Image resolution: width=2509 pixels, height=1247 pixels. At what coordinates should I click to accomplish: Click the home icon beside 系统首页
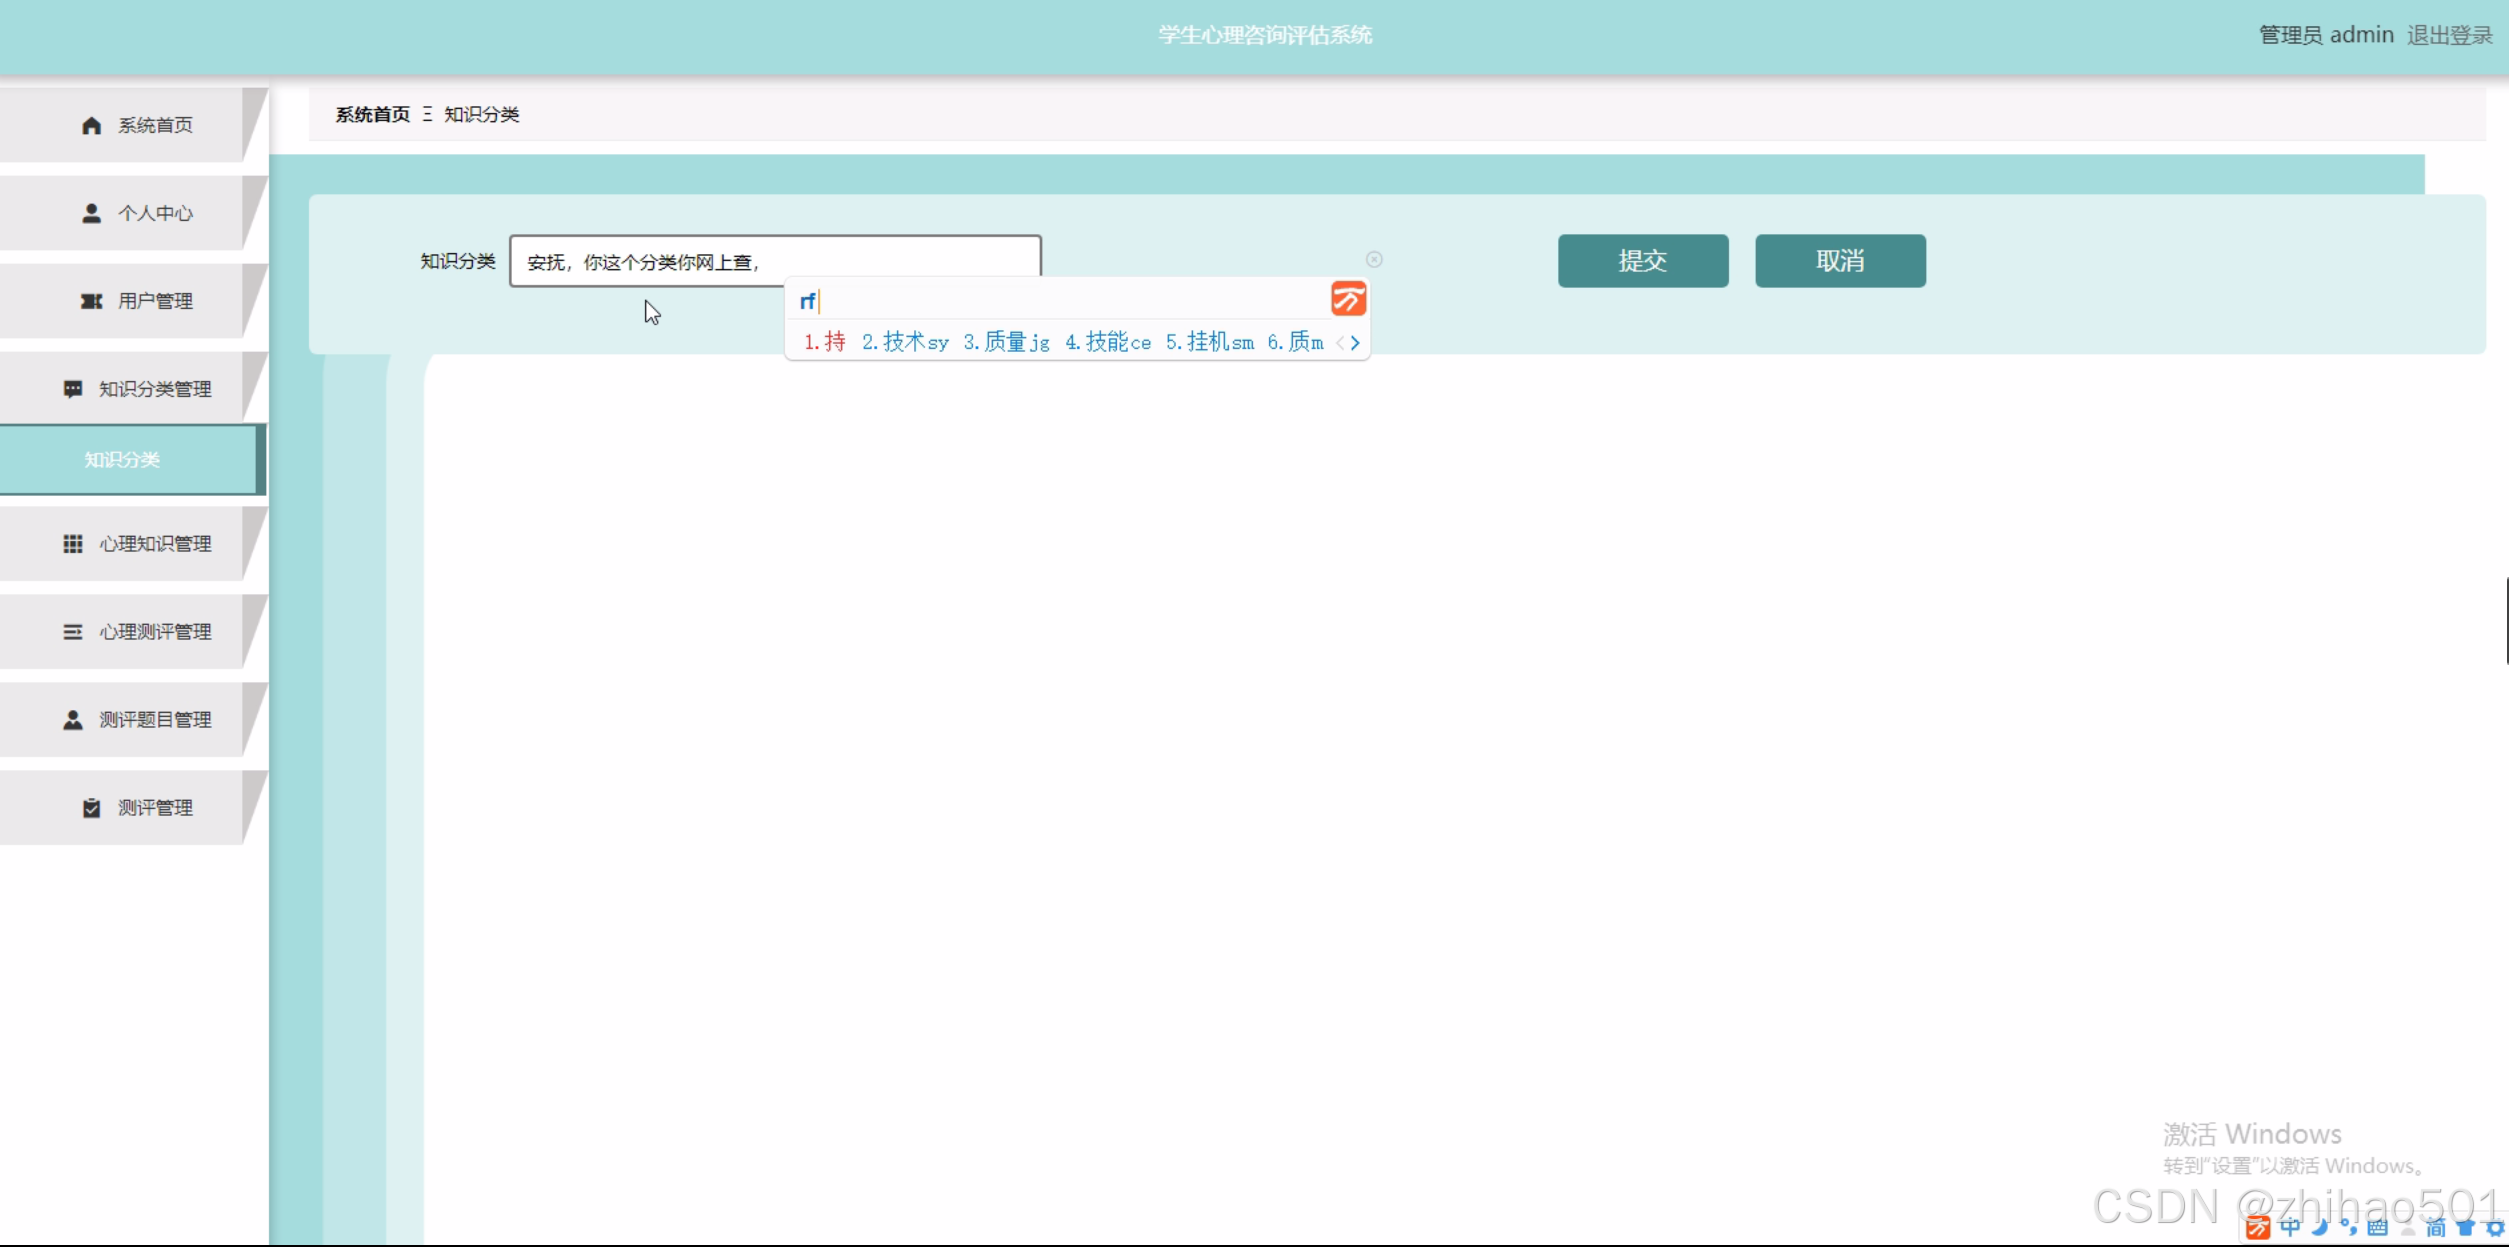click(x=91, y=125)
